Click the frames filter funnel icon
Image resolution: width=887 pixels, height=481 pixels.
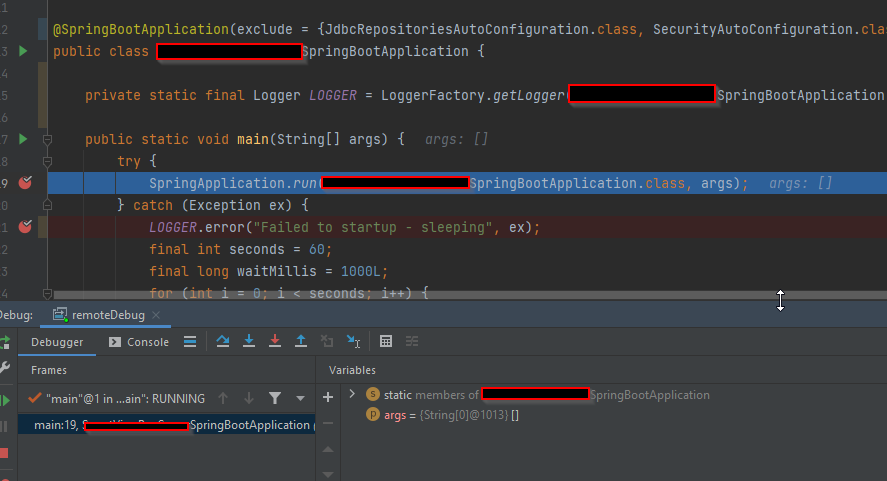click(275, 398)
